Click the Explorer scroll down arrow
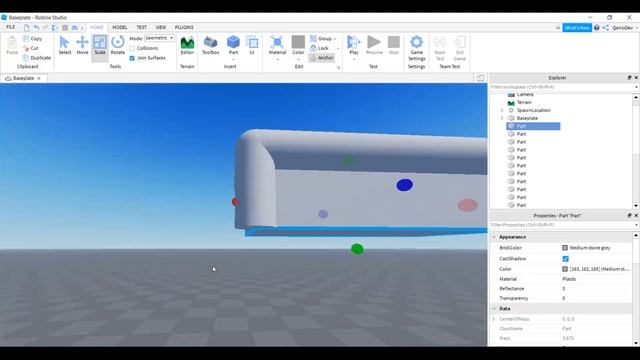Screen dimensions: 640x360 coord(636,206)
